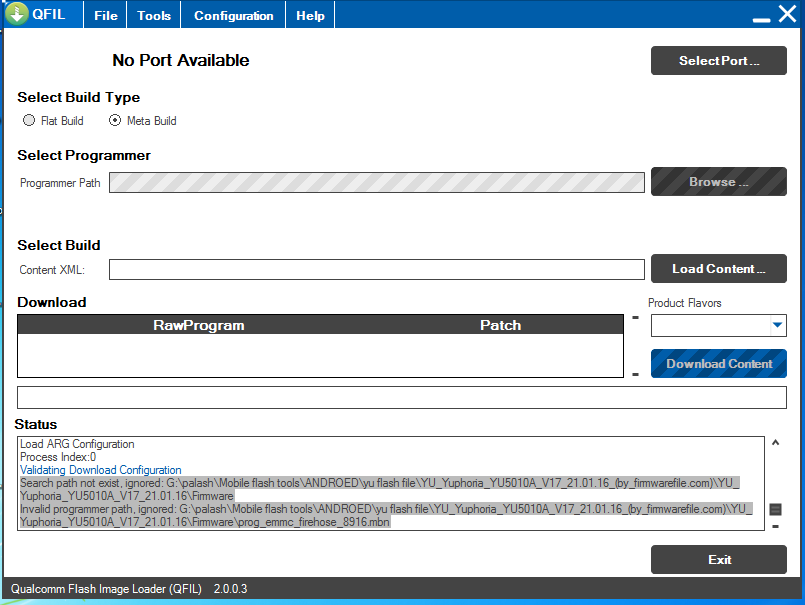Screen dimensions: 805x605
Task: Click the Patch column header
Action: click(501, 325)
